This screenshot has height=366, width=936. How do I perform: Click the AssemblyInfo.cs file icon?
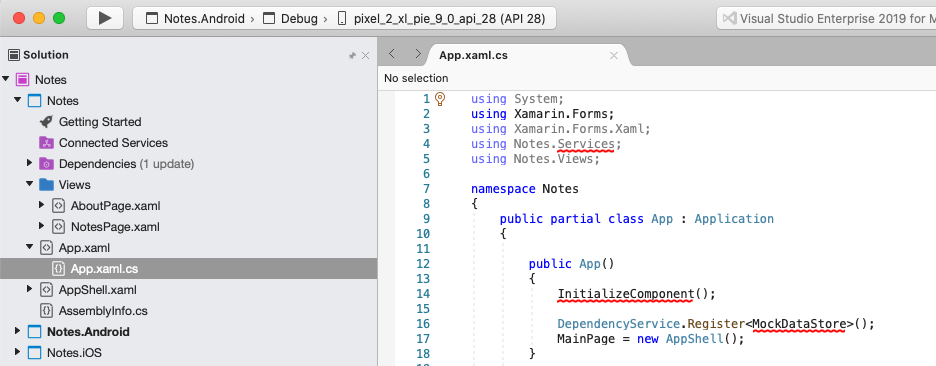click(x=46, y=311)
